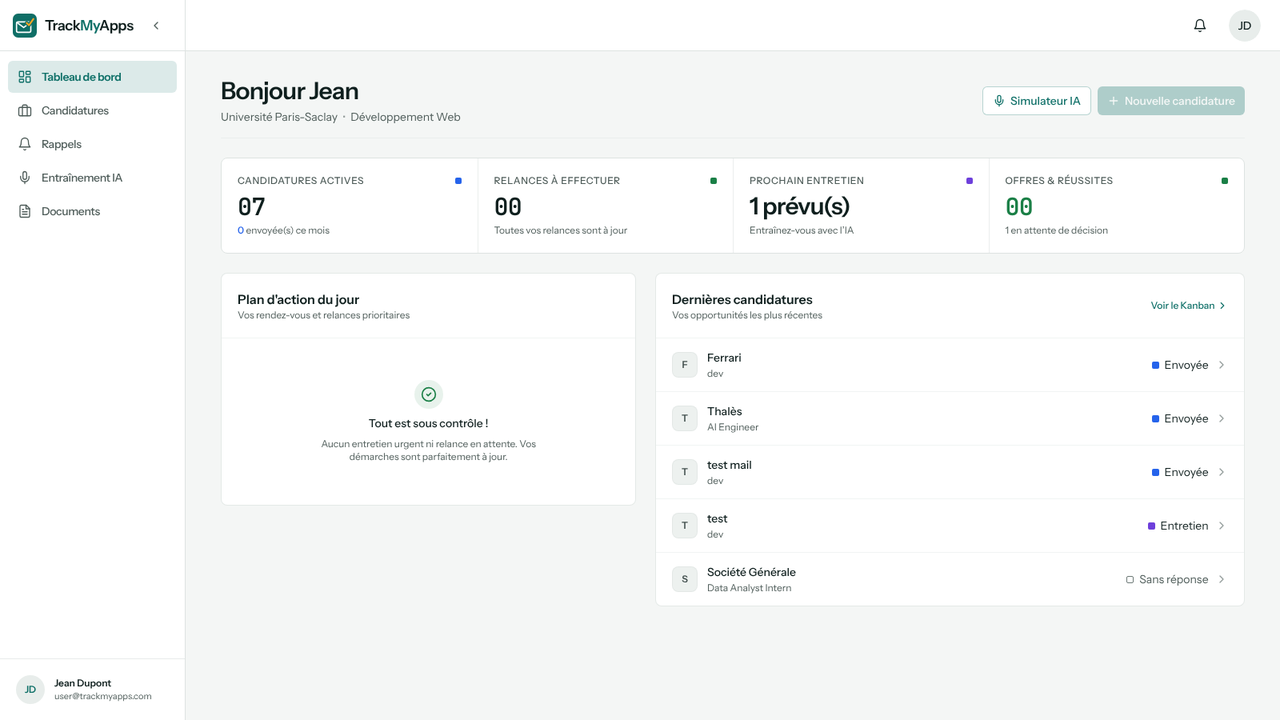Open the Ferrari application row chevron
Image resolution: width=1280 pixels, height=720 pixels.
click(1222, 365)
